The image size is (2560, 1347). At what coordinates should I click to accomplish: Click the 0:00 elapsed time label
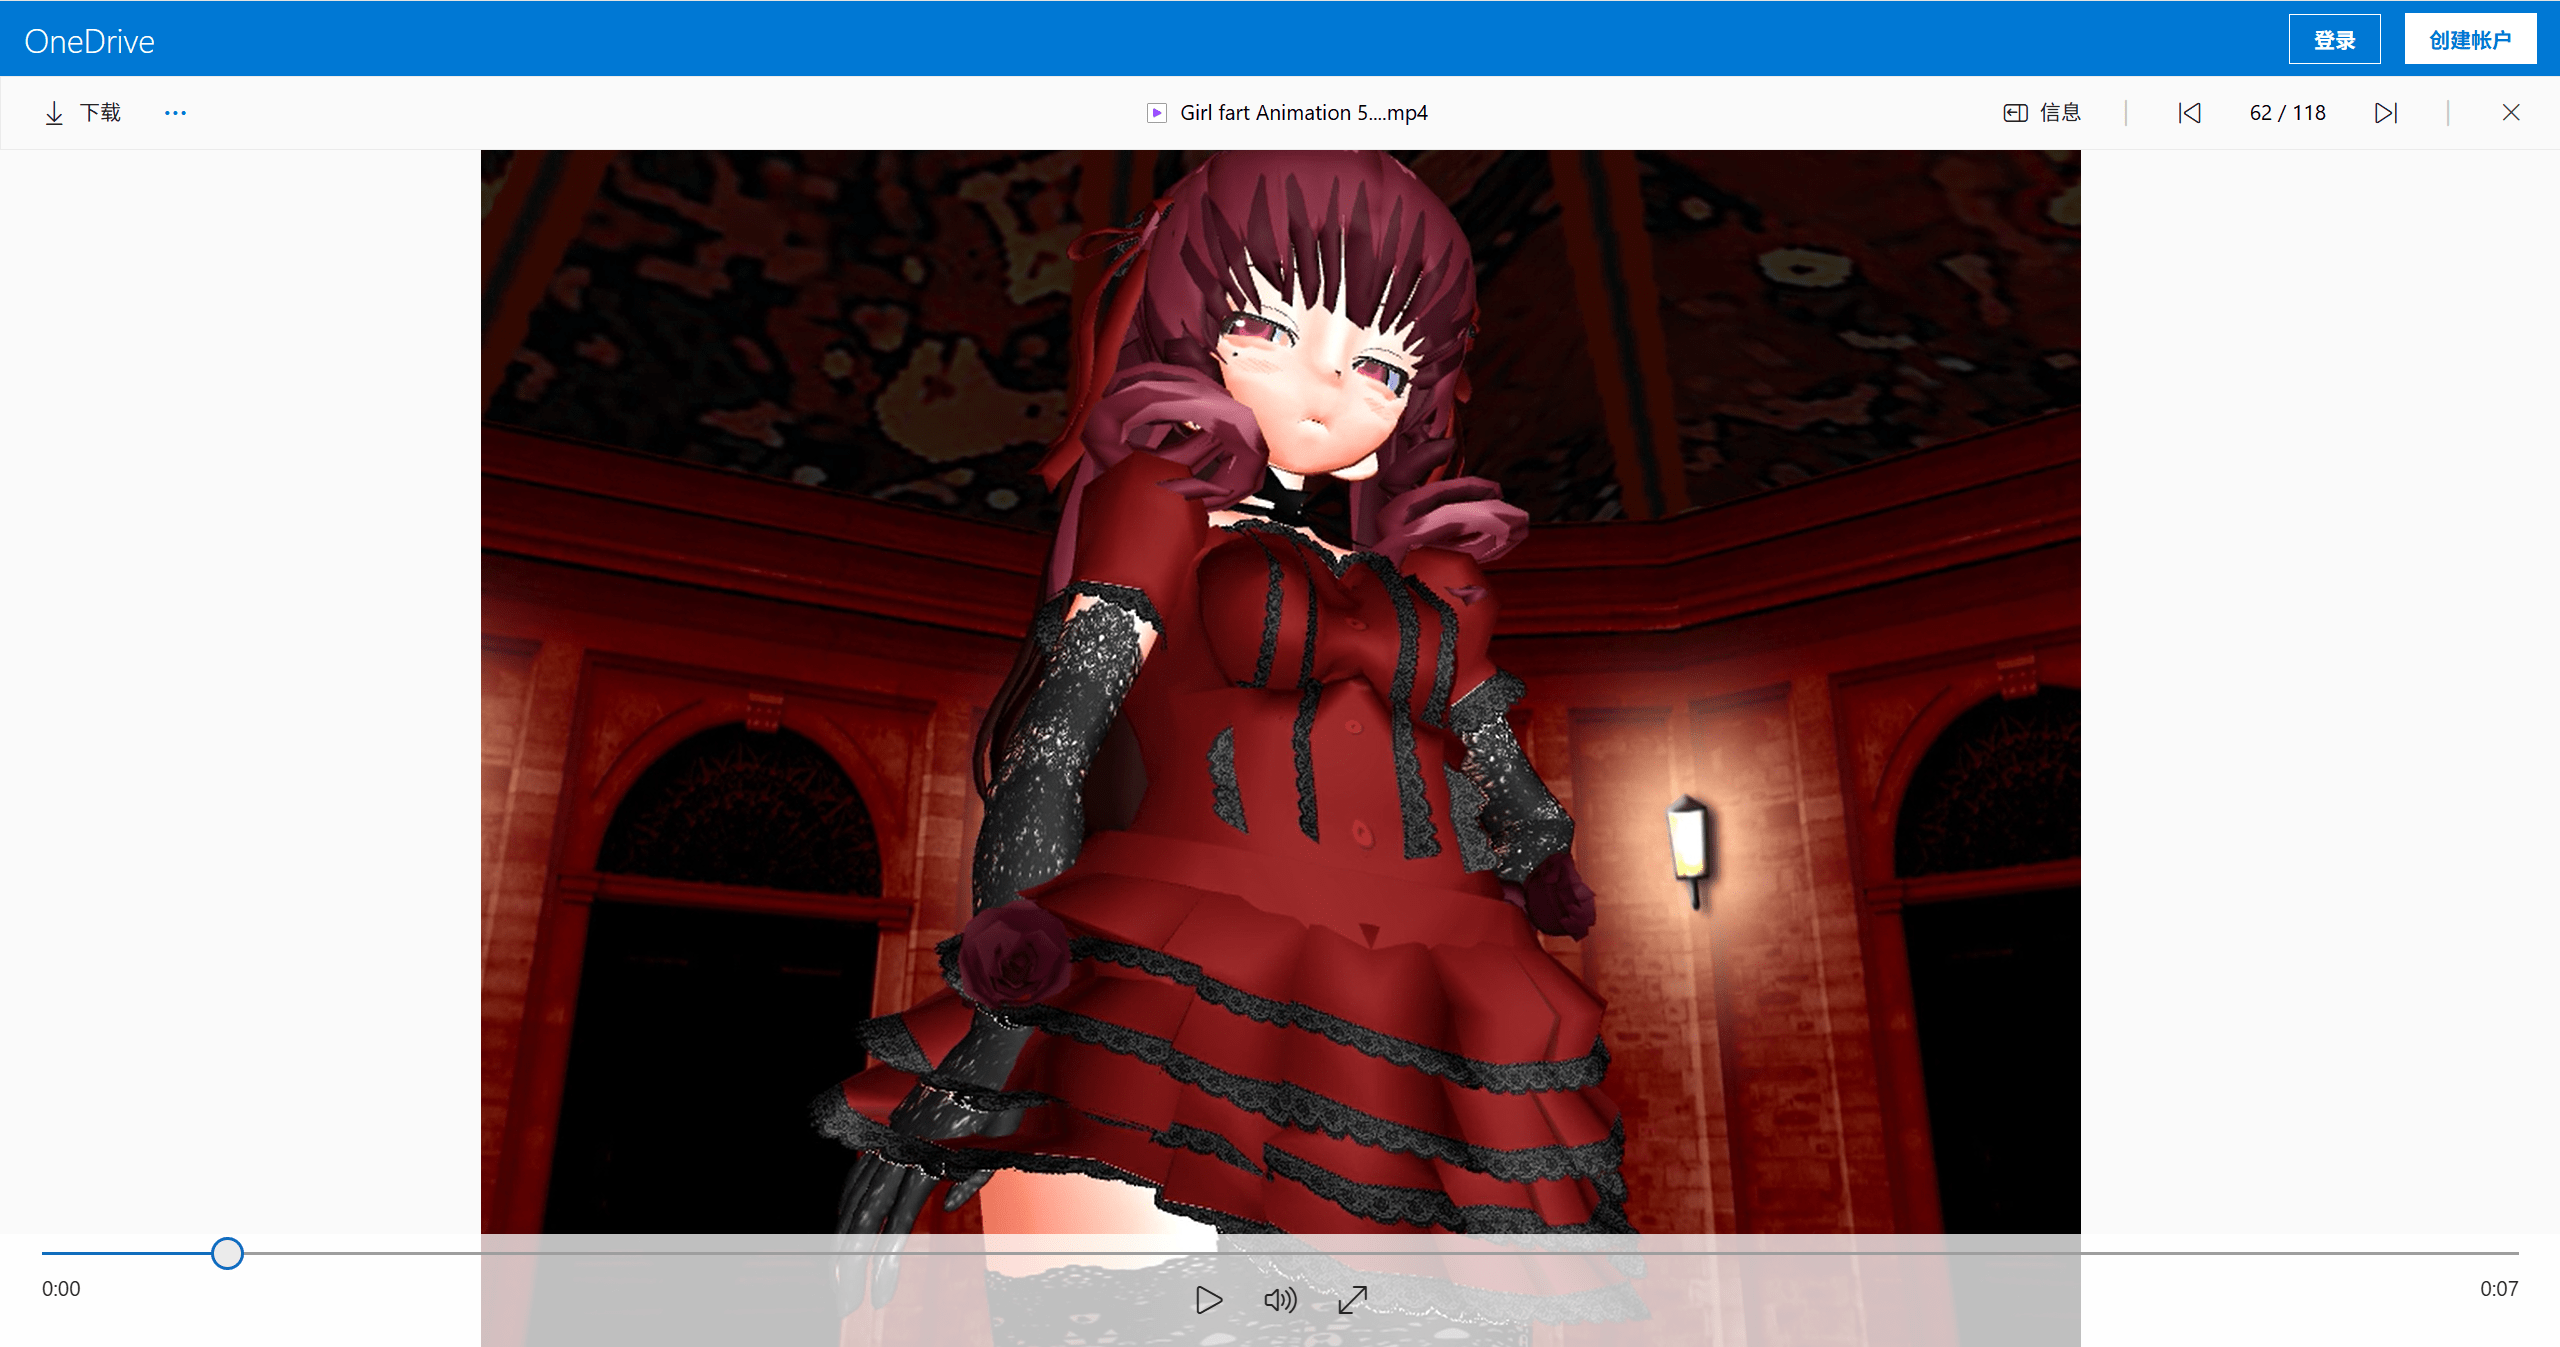pyautogui.click(x=61, y=1289)
